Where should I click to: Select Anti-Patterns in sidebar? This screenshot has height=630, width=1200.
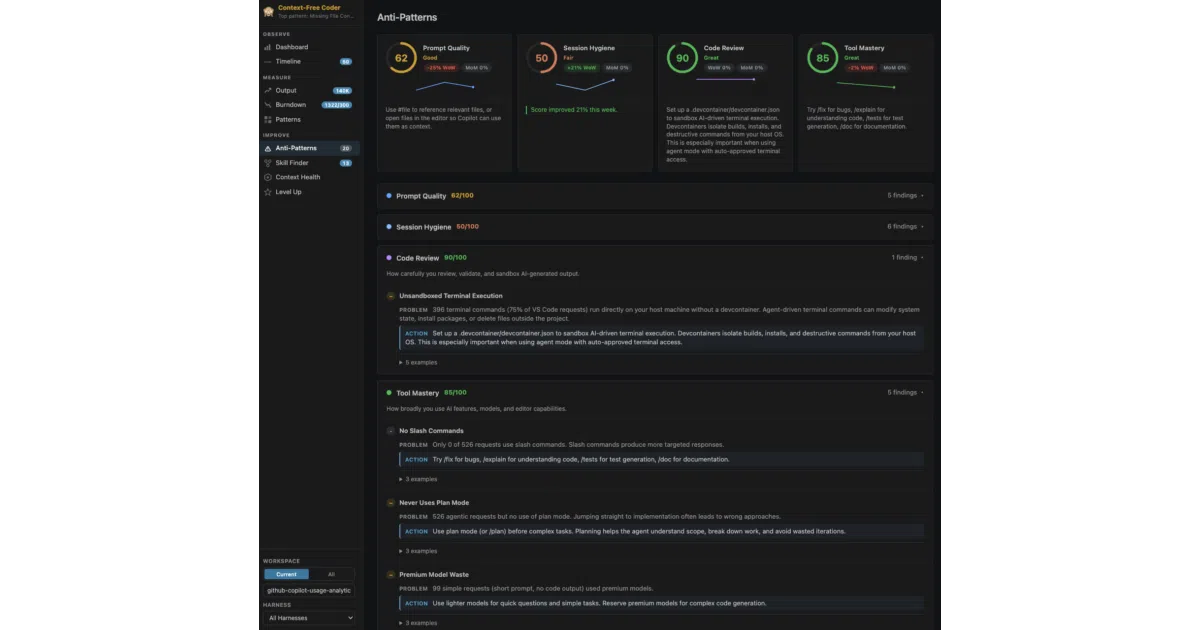(x=308, y=148)
